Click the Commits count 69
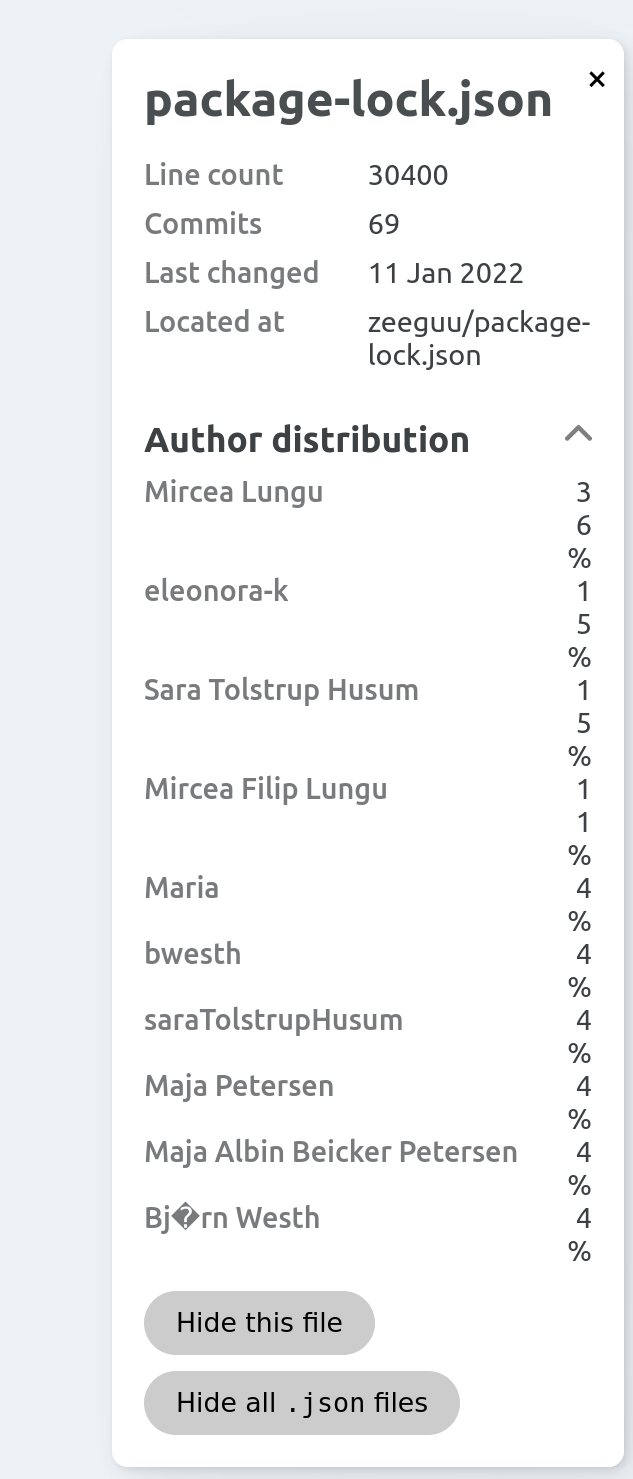 click(x=385, y=223)
